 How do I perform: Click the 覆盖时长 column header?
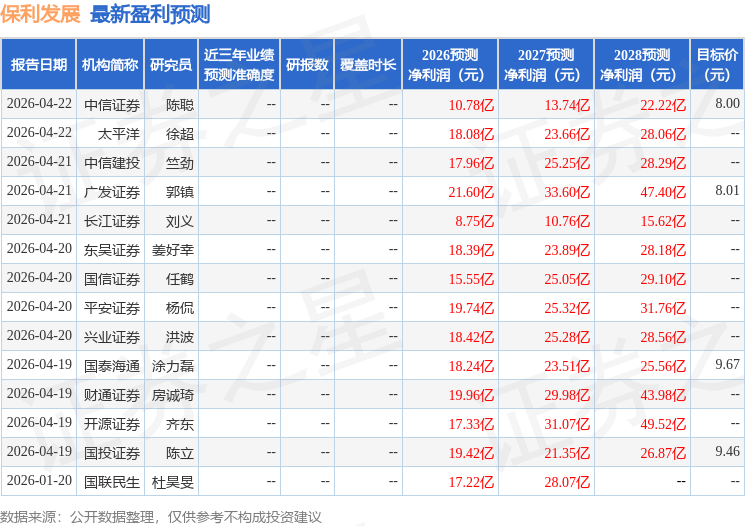368,65
